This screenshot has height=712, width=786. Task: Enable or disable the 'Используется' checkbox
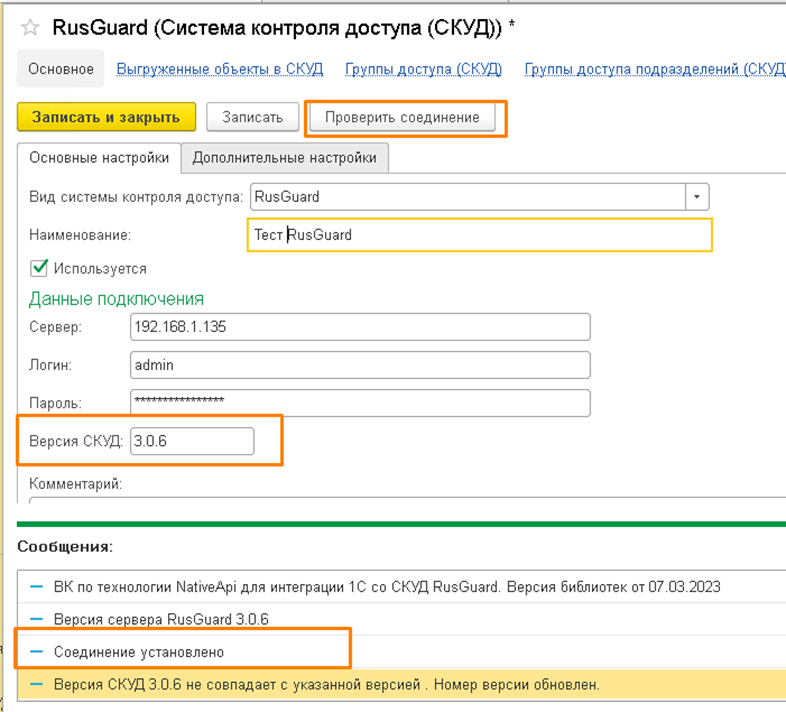pyautogui.click(x=40, y=268)
